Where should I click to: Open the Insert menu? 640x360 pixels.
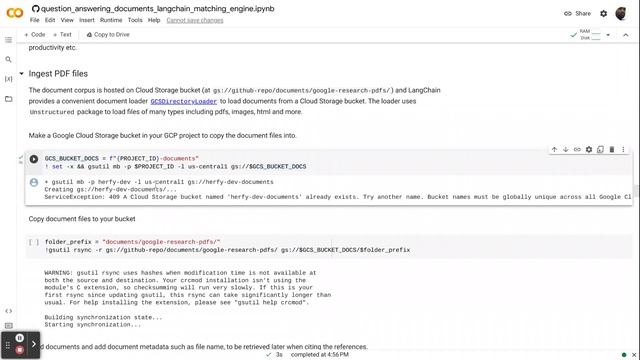(x=87, y=20)
